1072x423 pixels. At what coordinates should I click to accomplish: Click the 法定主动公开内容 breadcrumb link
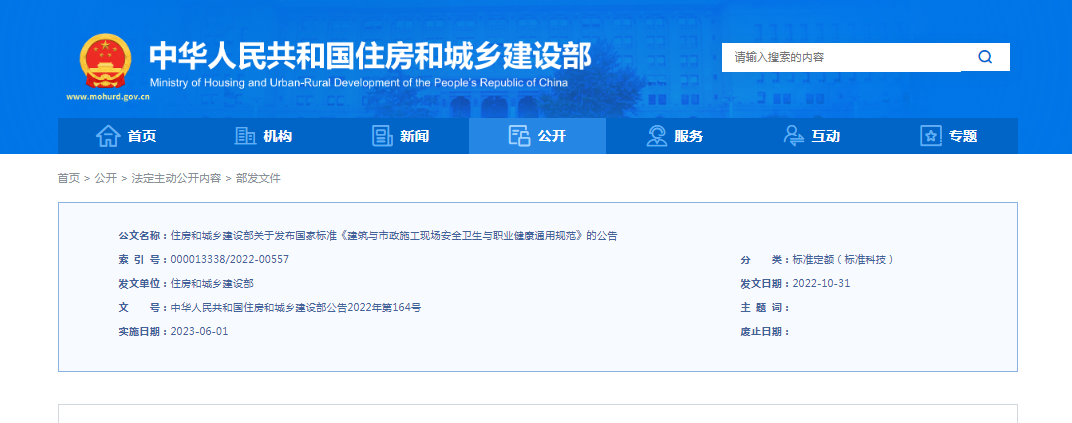coord(176,178)
